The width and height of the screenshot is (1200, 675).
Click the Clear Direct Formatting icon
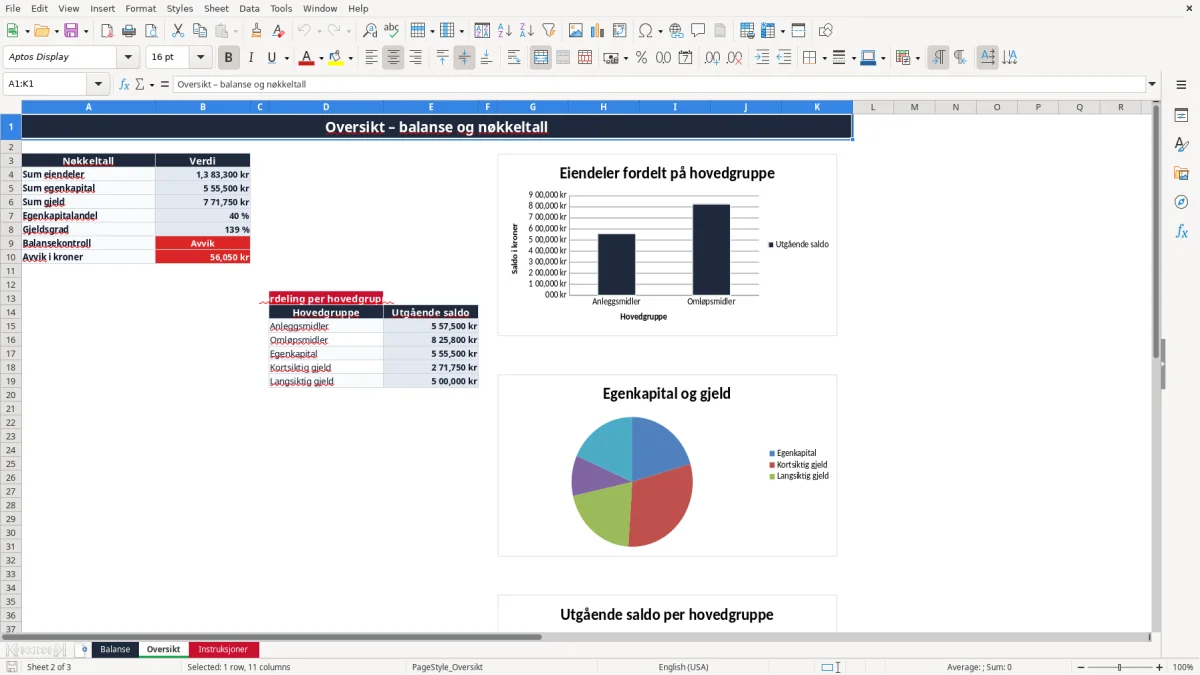[x=278, y=31]
